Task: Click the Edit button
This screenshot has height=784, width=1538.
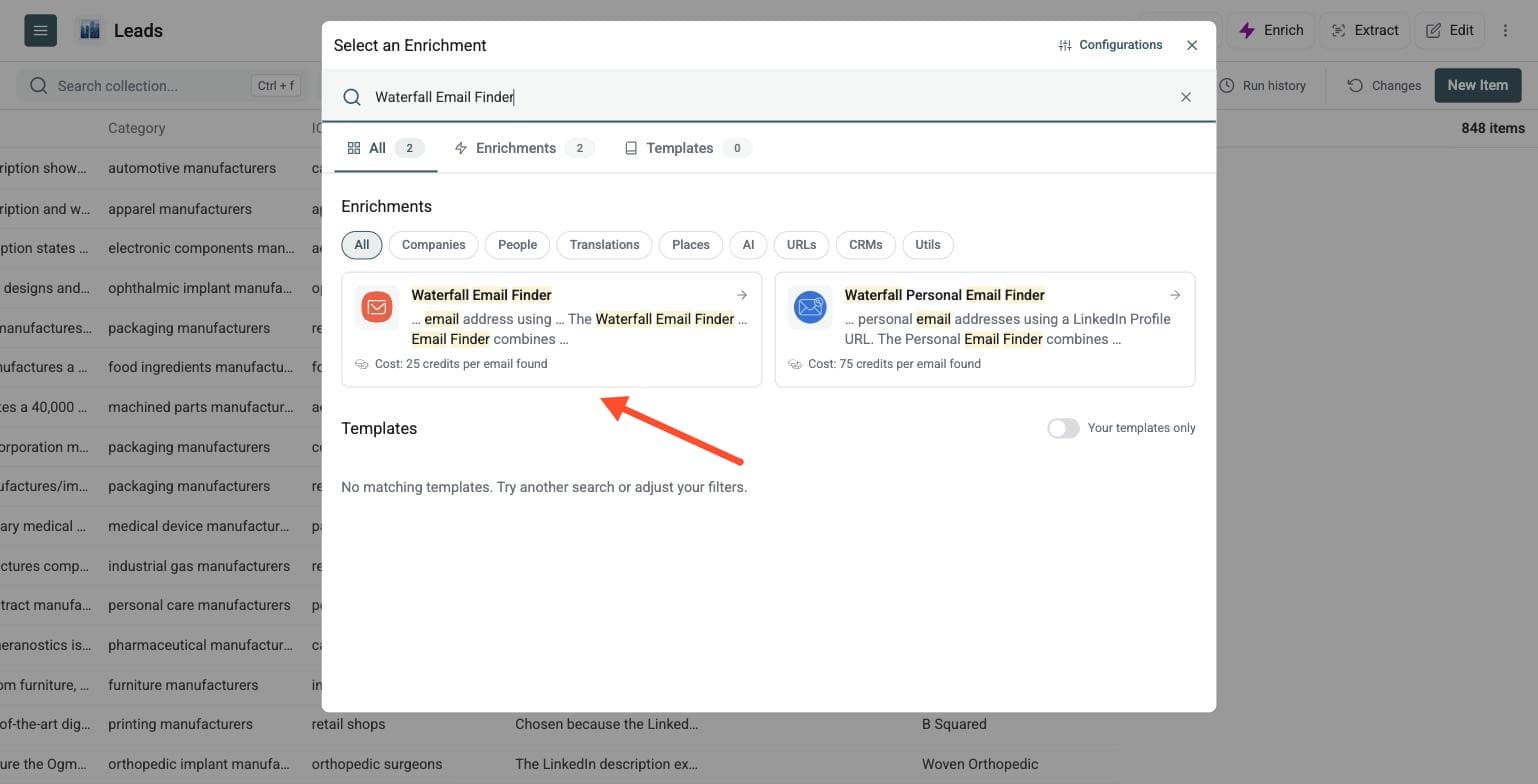Action: click(x=1450, y=30)
